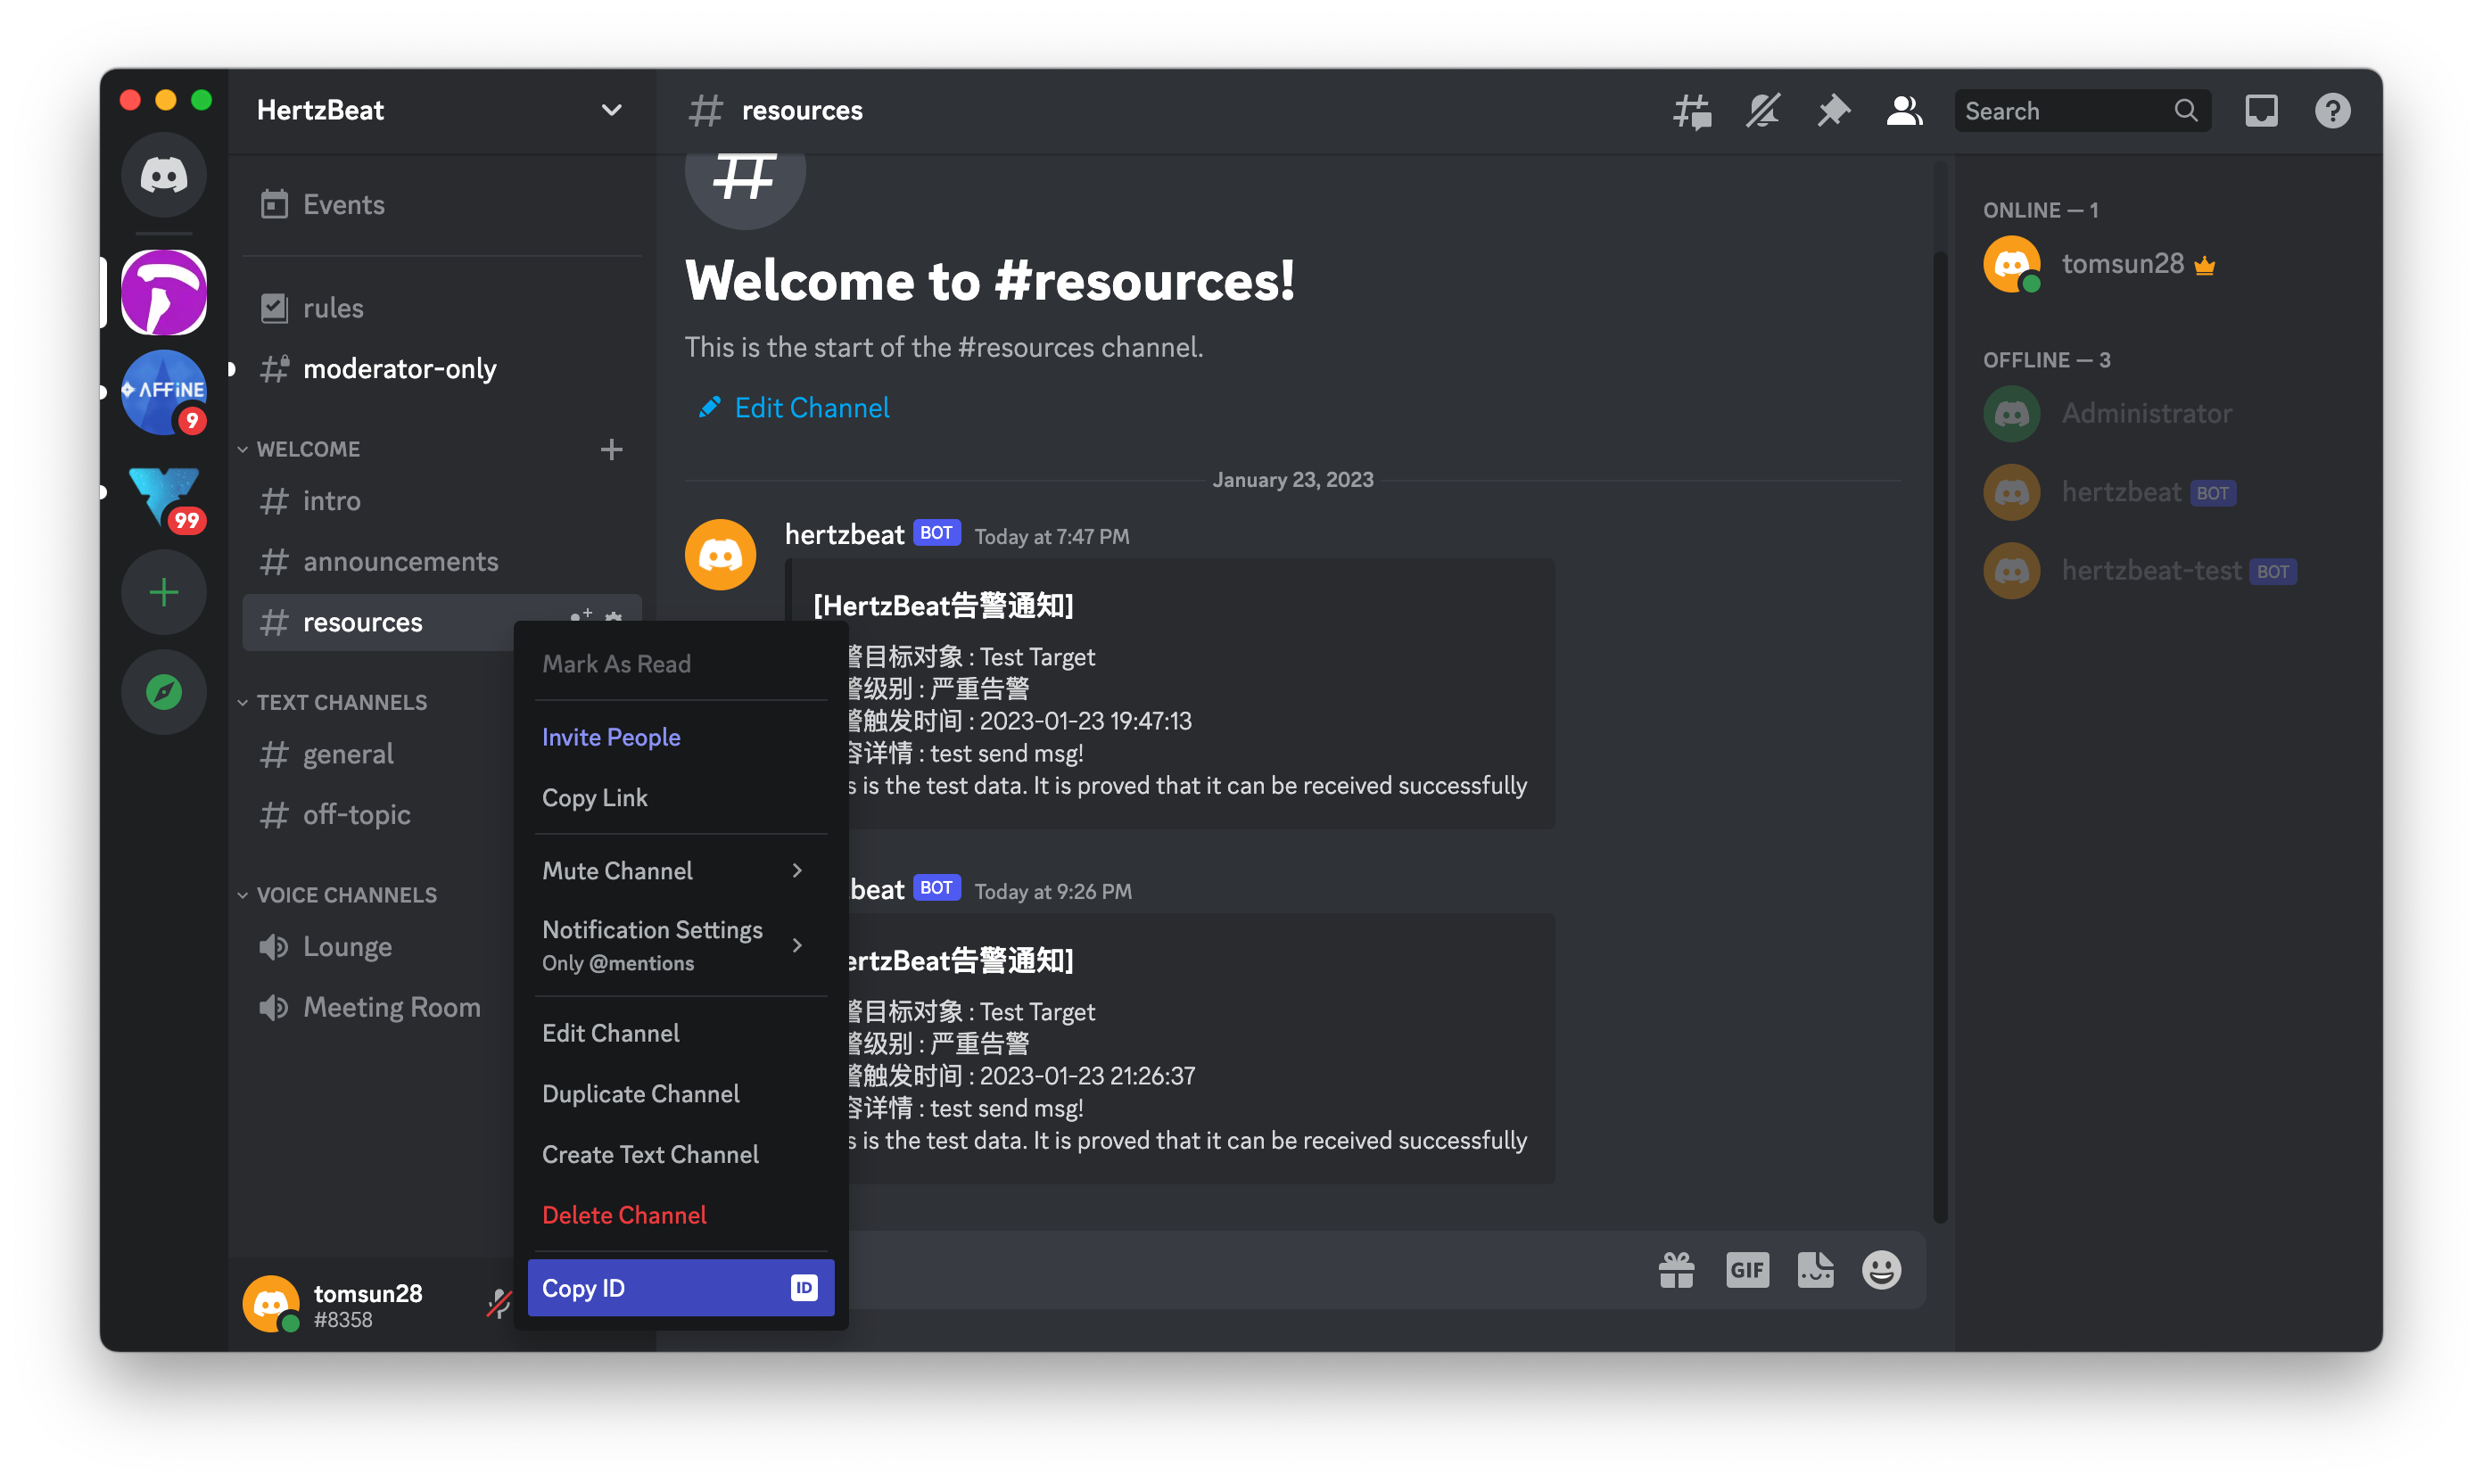Click the gift Nitro icon
Image resolution: width=2483 pixels, height=1484 pixels.
1676,1270
